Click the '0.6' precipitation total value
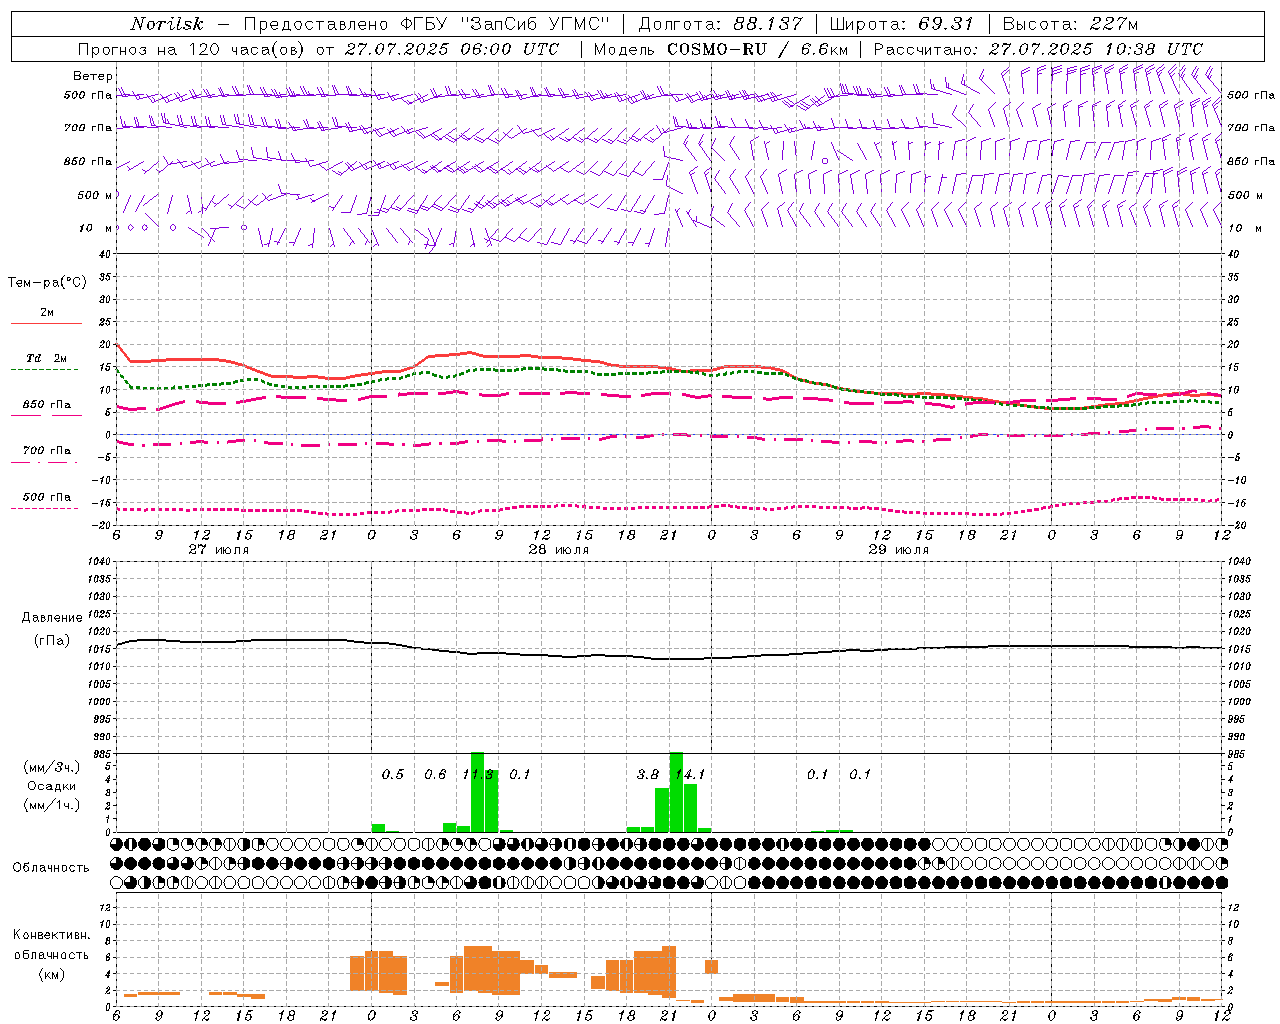 tap(435, 775)
